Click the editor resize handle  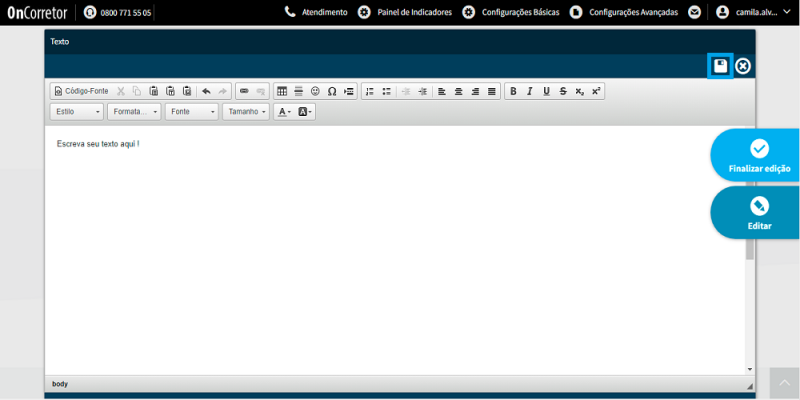pyautogui.click(x=749, y=386)
